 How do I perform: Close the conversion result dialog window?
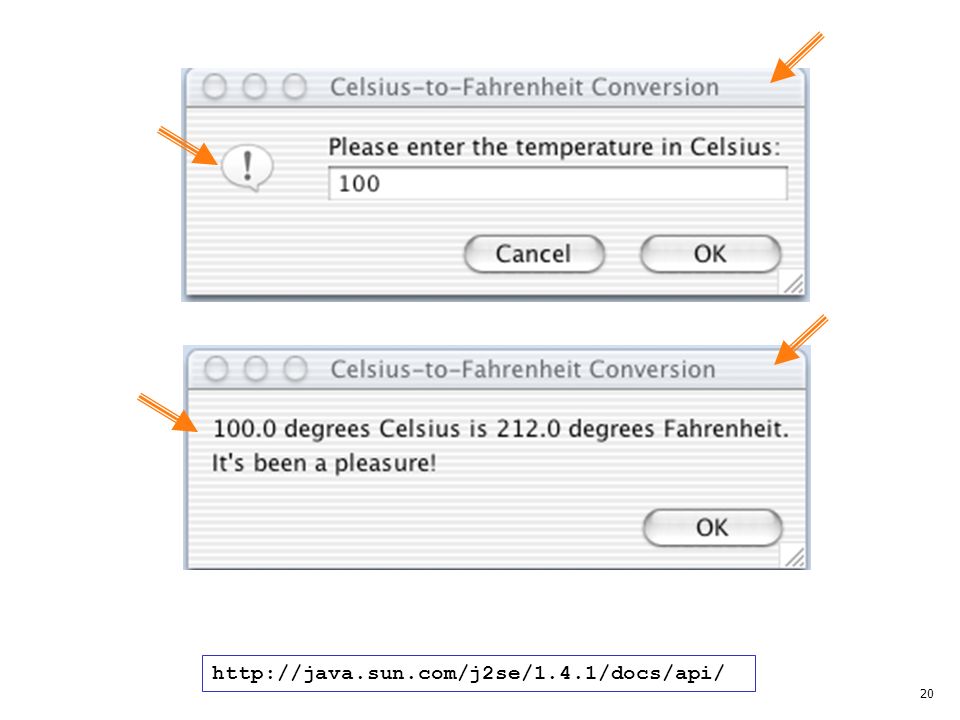pos(216,369)
